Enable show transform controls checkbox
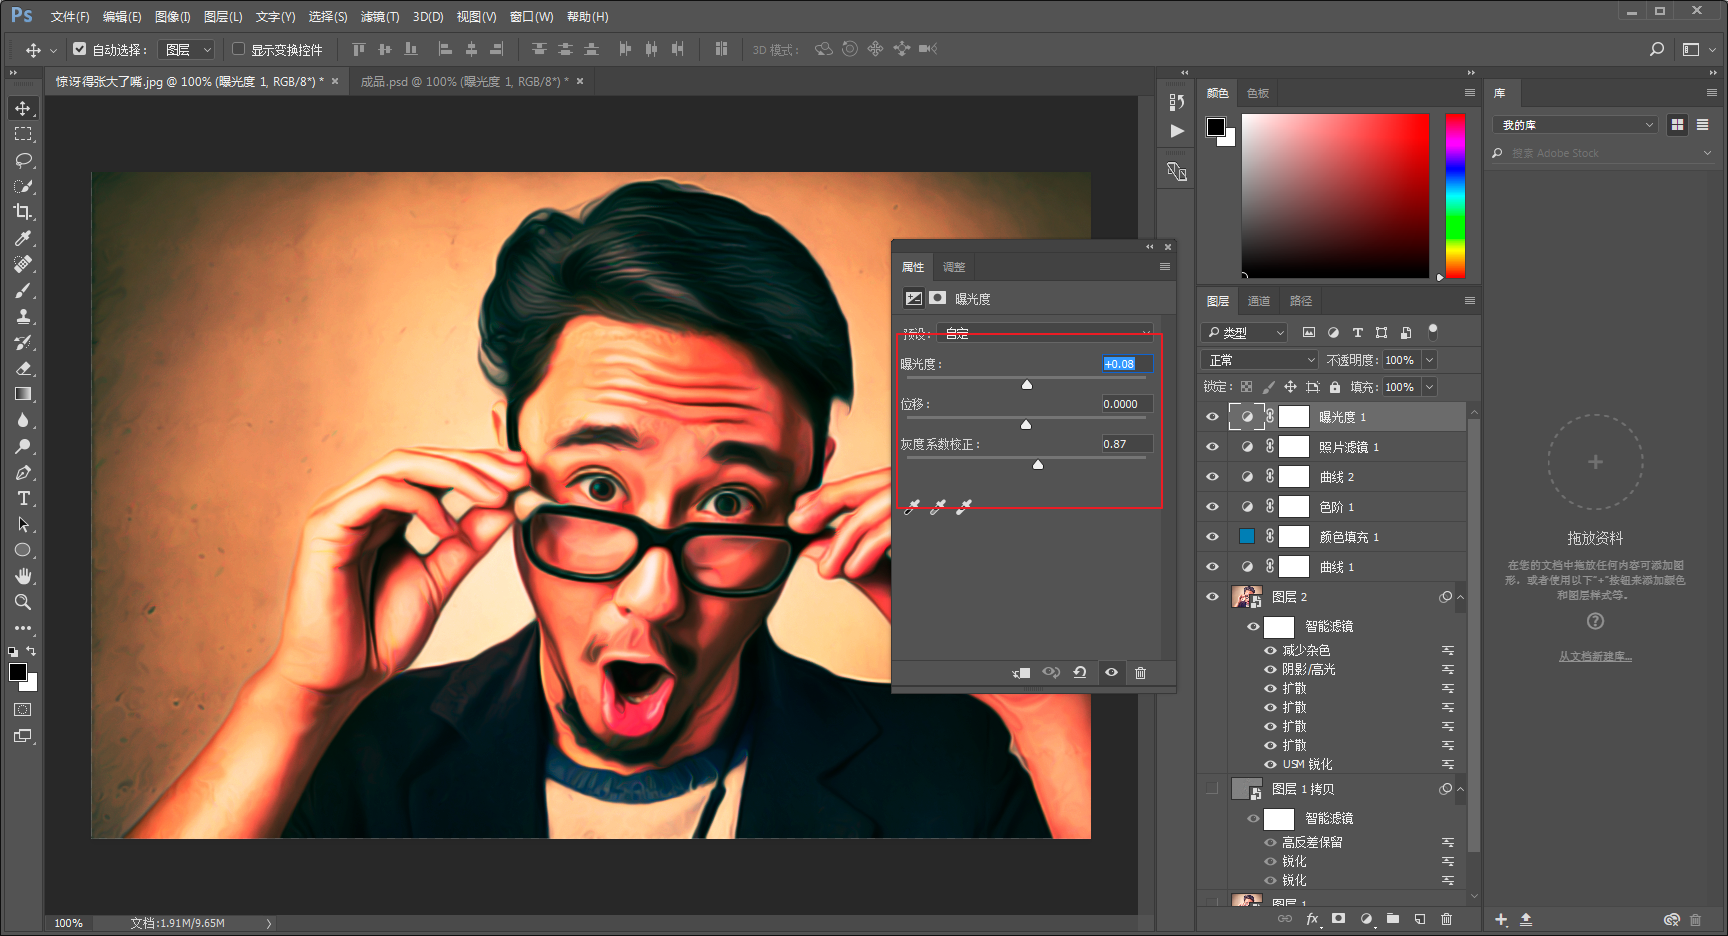 tap(238, 49)
